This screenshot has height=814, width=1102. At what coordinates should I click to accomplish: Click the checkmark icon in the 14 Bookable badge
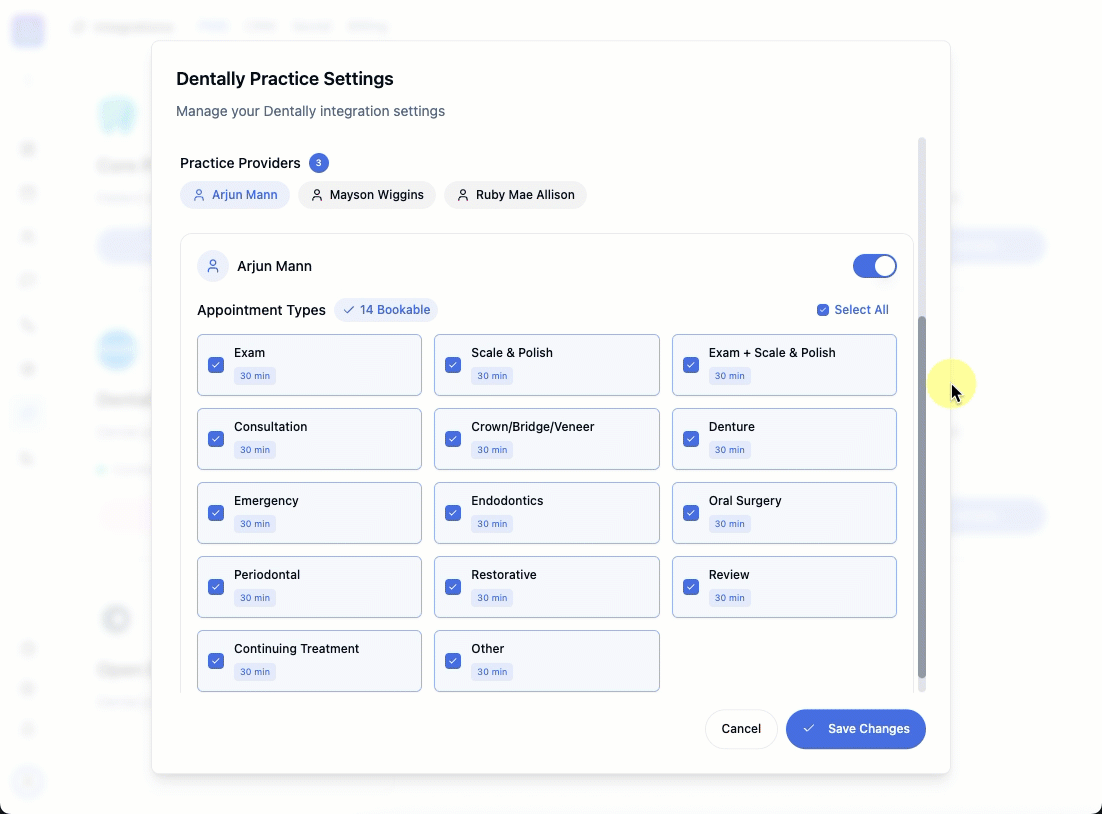coord(350,309)
